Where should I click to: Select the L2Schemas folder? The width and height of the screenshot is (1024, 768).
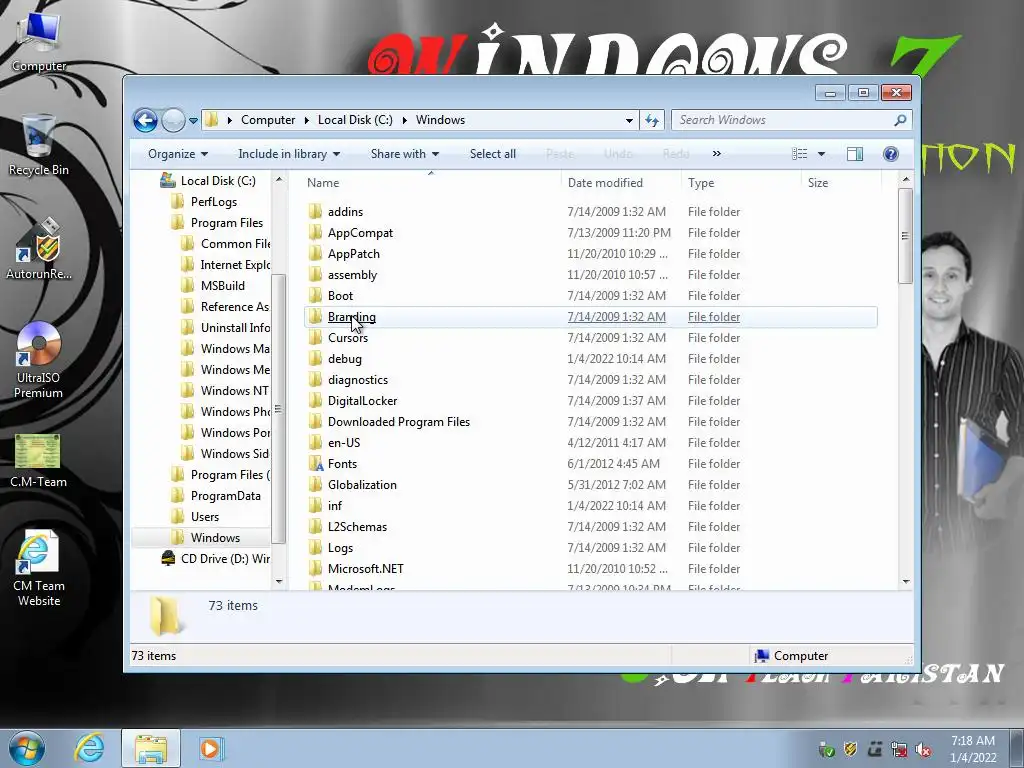click(x=357, y=527)
